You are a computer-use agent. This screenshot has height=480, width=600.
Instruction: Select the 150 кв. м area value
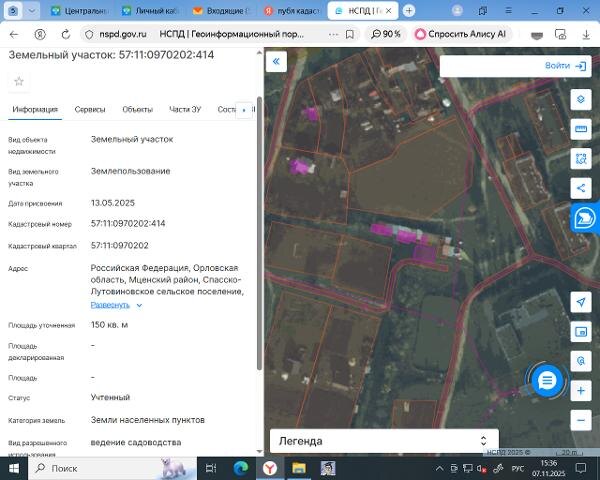[x=109, y=325]
